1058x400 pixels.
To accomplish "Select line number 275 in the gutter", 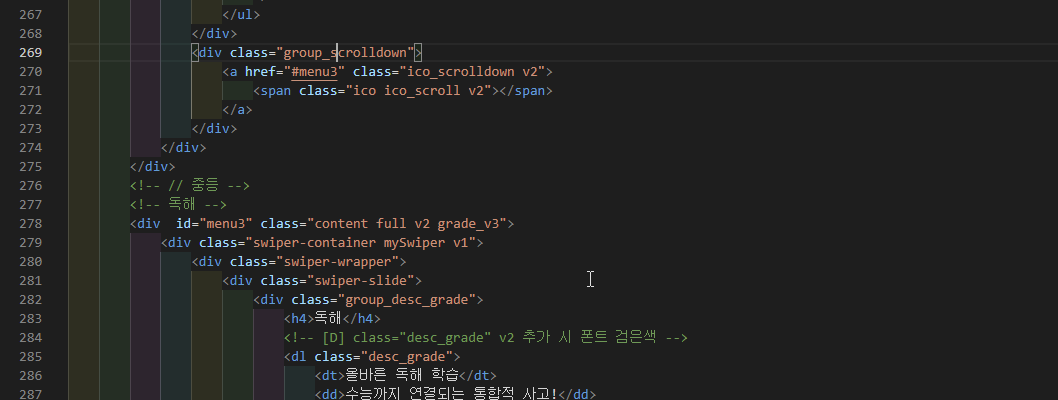I will pos(30,166).
